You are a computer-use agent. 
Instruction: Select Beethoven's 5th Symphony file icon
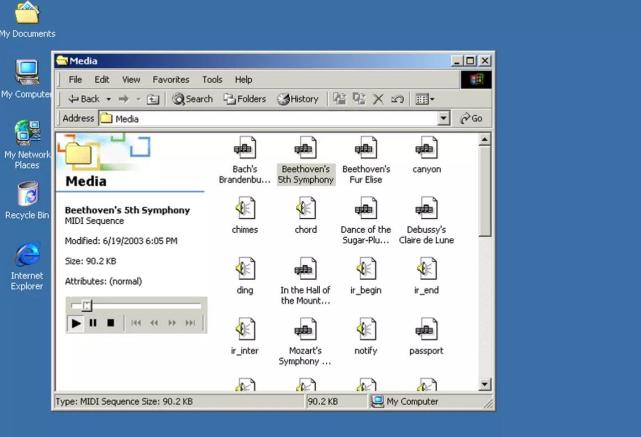305,148
